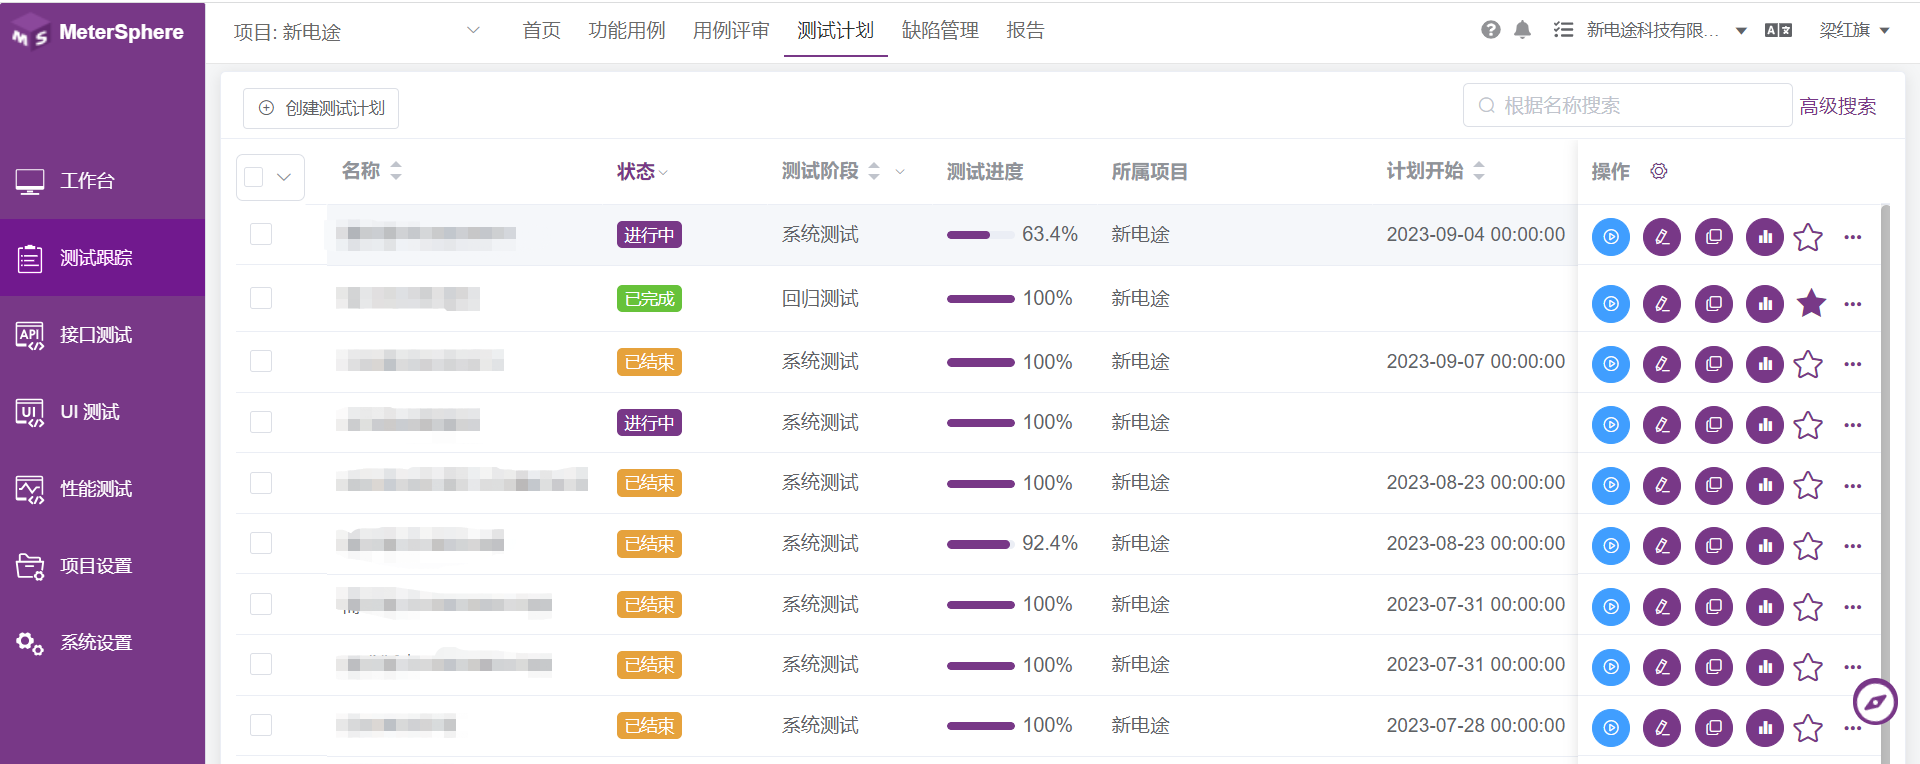Check the first test plan row checkbox
Image resolution: width=1920 pixels, height=764 pixels.
pyautogui.click(x=261, y=234)
